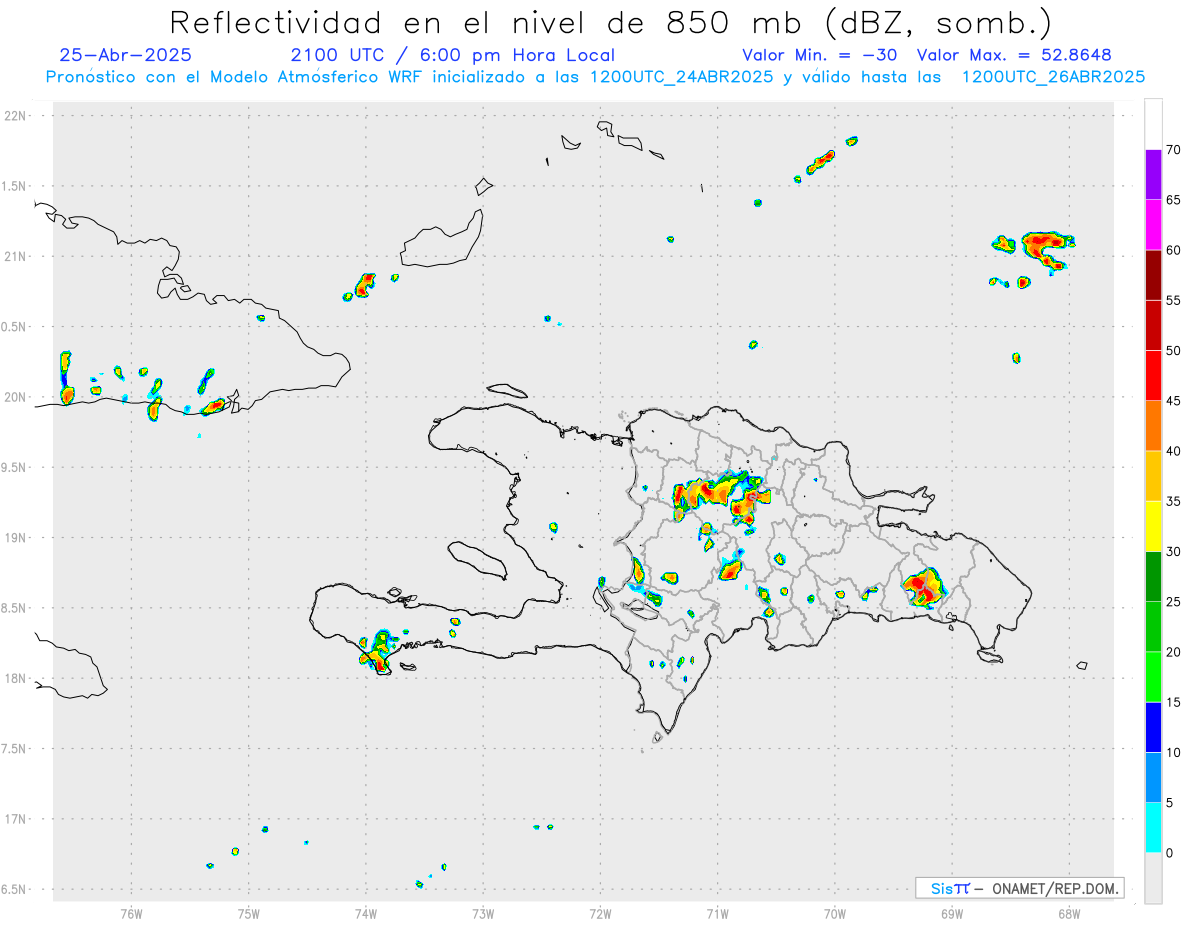Click the '71W' longitude label
This screenshot has width=1200, height=927.
coord(717,913)
